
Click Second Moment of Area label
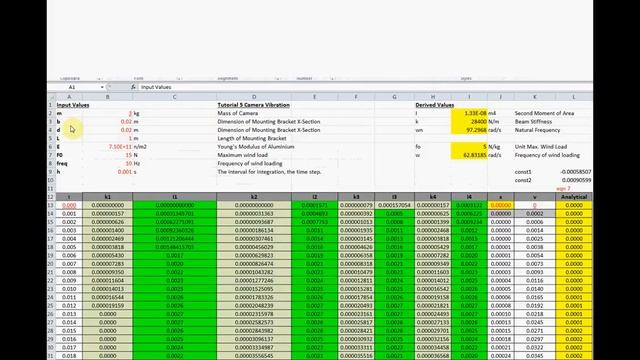[x=544, y=113]
